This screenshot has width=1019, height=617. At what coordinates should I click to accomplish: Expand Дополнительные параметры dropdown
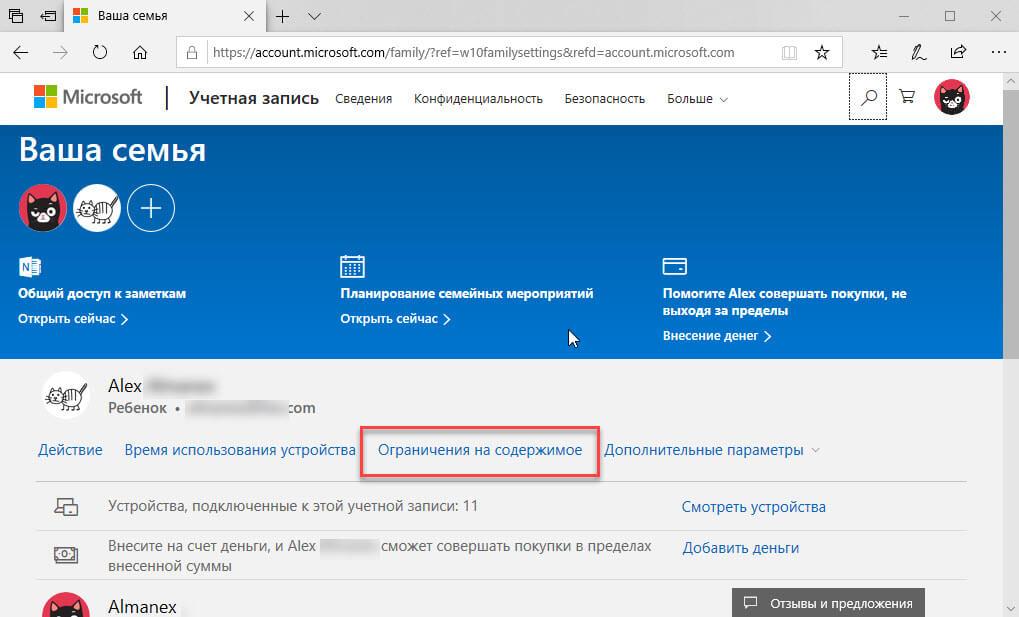click(x=712, y=451)
